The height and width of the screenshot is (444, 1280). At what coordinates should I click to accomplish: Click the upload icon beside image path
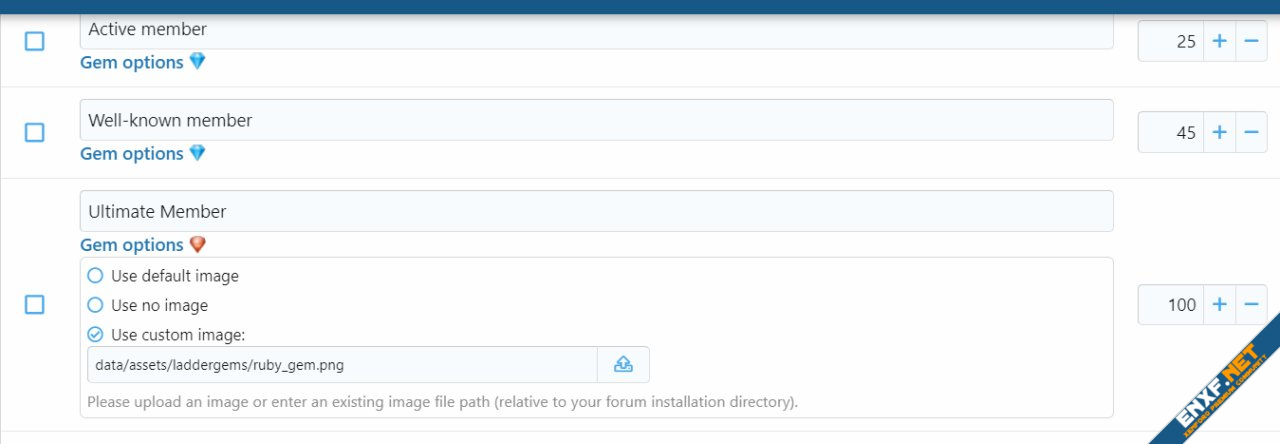(x=623, y=365)
